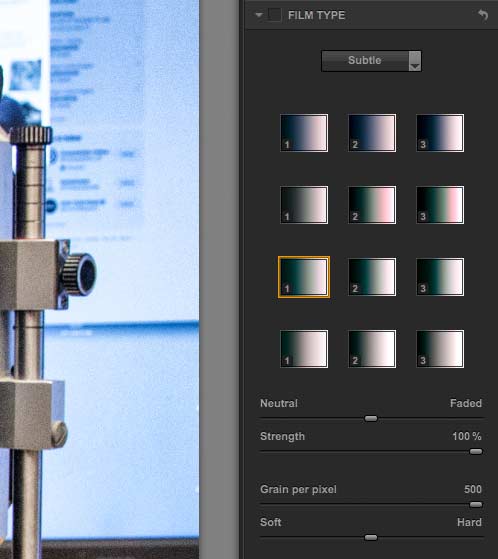Viewport: 498px width, 559px height.
Task: Choose second row pink-tinted swatch 3
Action: [x=440, y=205]
